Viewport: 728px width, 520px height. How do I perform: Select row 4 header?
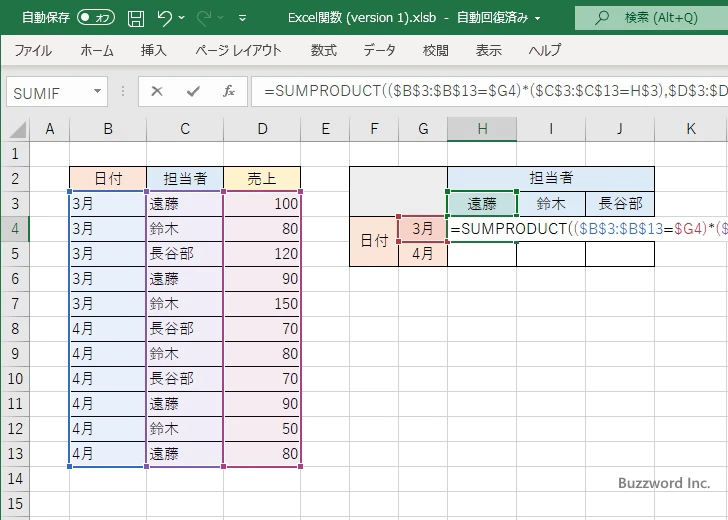click(x=15, y=228)
